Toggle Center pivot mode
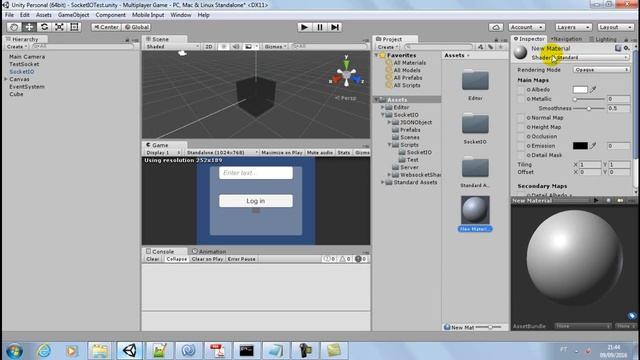 [106, 27]
